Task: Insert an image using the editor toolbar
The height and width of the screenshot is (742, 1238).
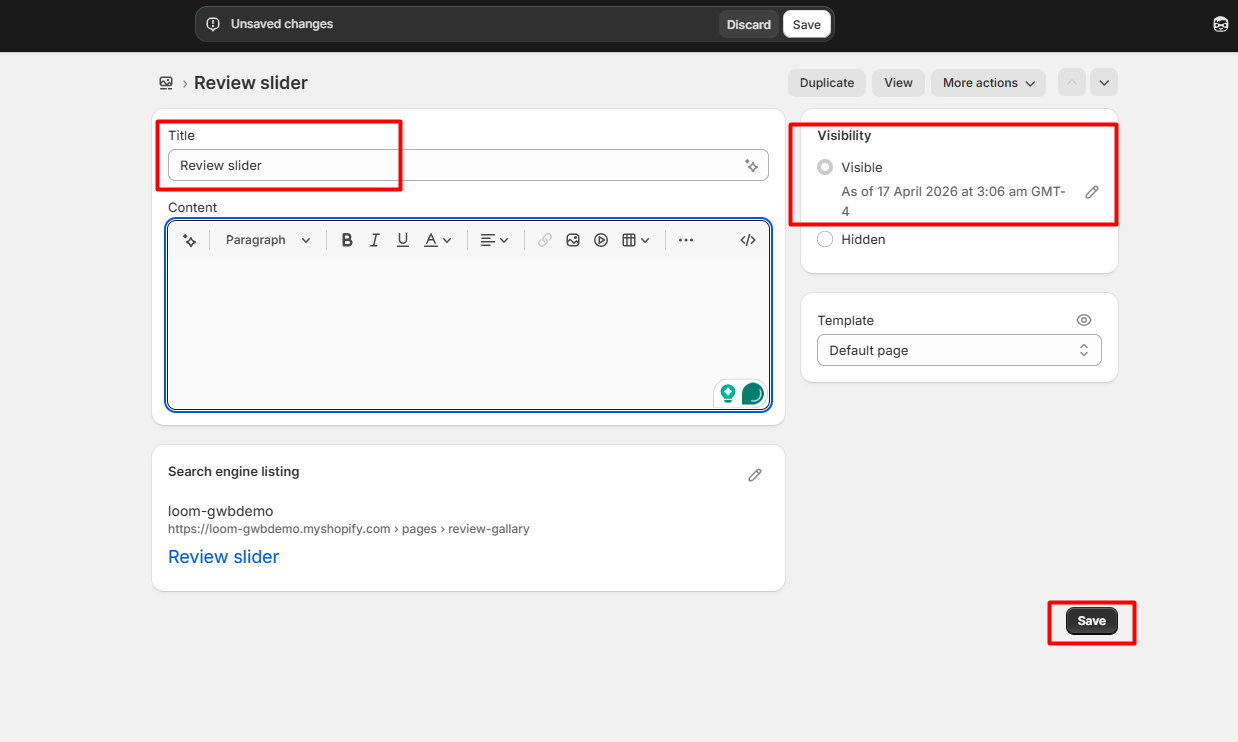Action: (x=573, y=240)
